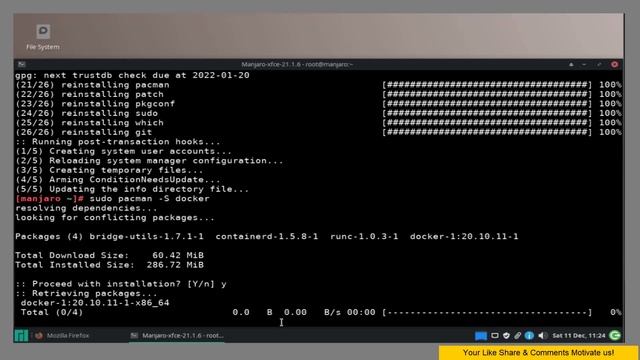
Task: Click 'docker-1:20.10.11-1-x86_64' download line
Action: 95,303
